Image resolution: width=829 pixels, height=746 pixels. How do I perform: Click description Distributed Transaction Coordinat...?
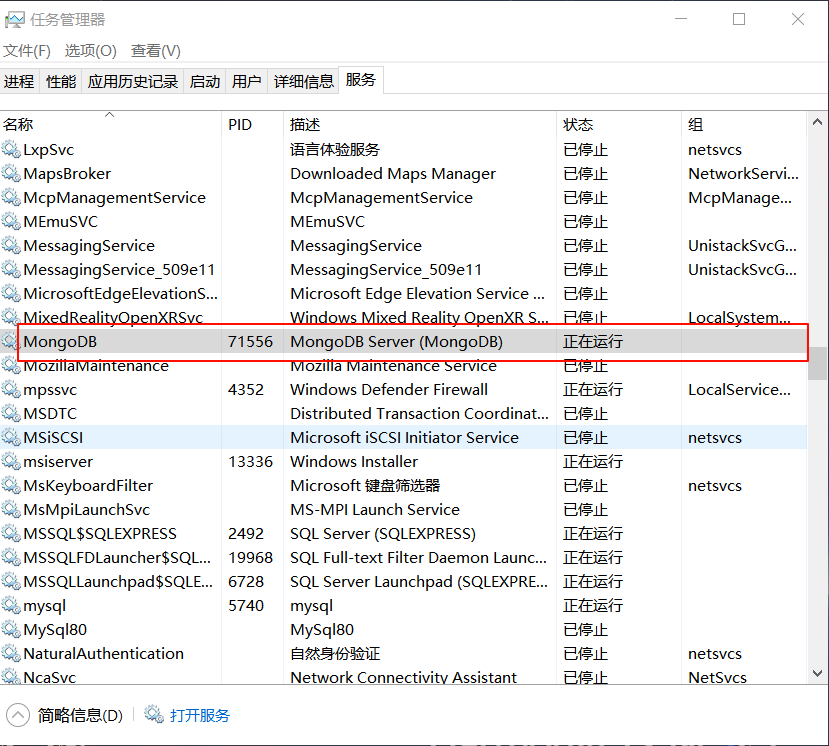click(419, 413)
